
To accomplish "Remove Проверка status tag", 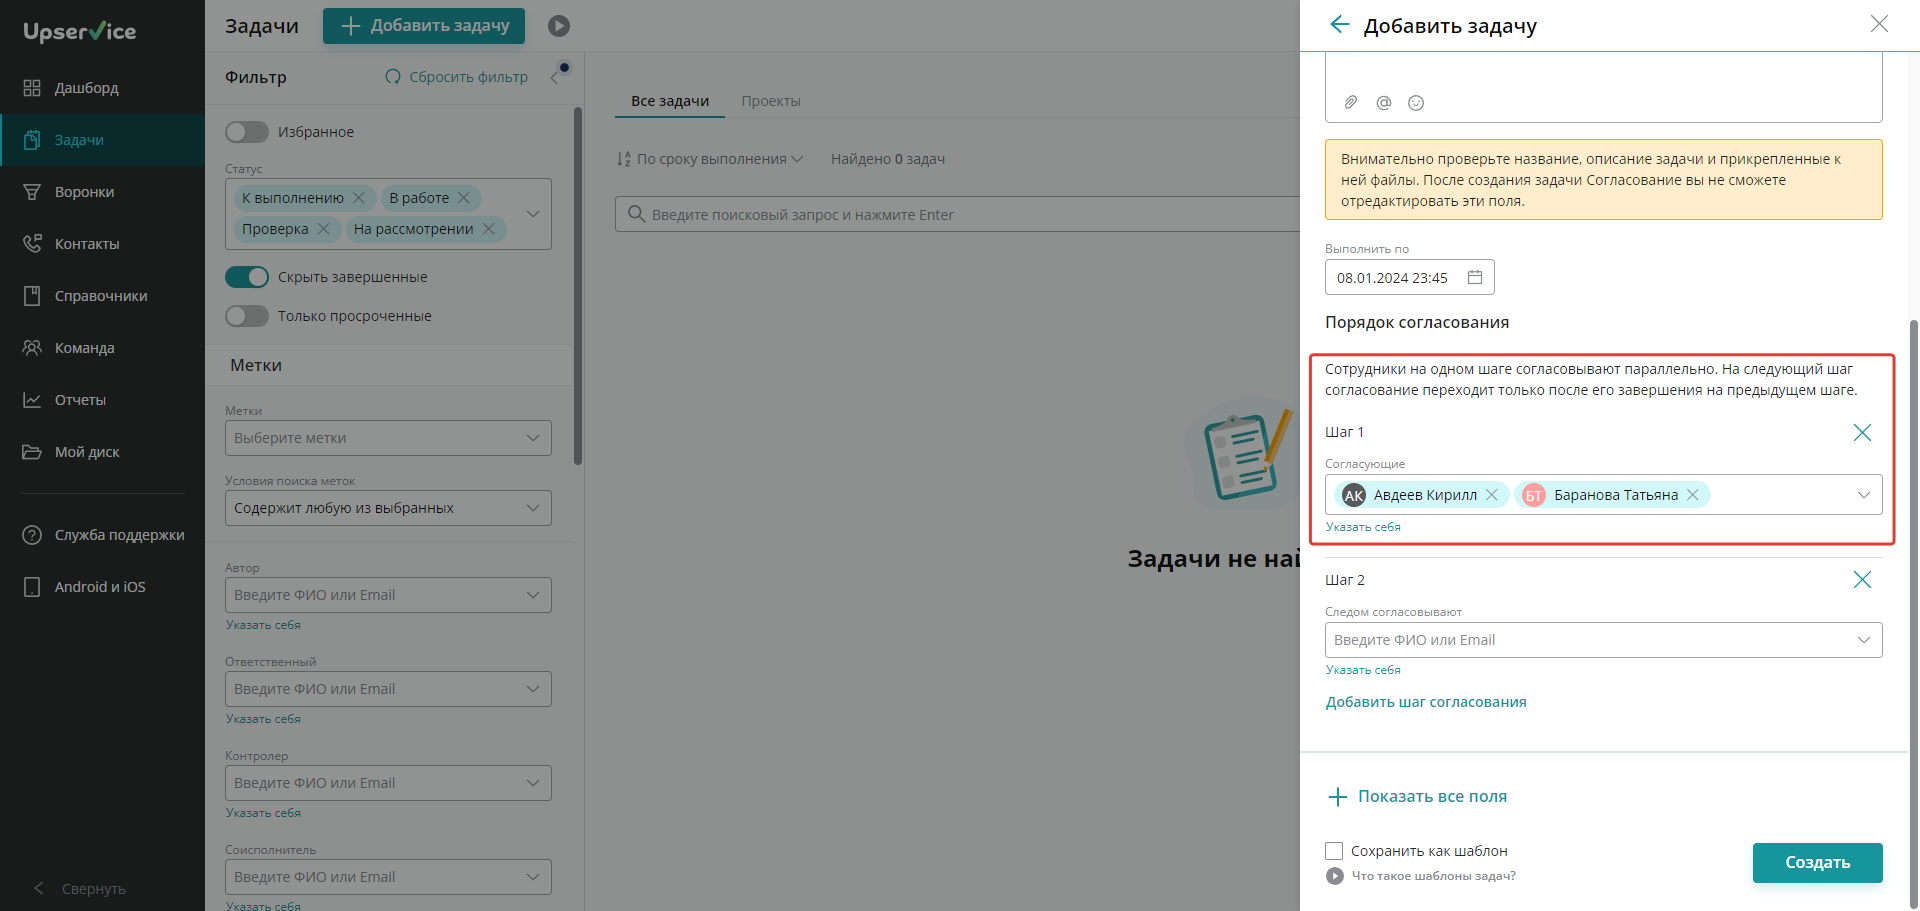I will tap(324, 229).
